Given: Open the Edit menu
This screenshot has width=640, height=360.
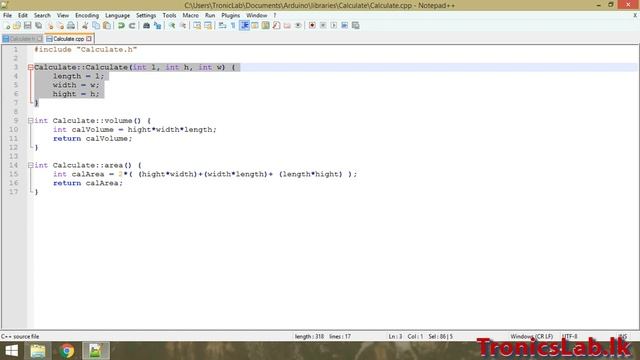Looking at the screenshot, I should 23,16.
